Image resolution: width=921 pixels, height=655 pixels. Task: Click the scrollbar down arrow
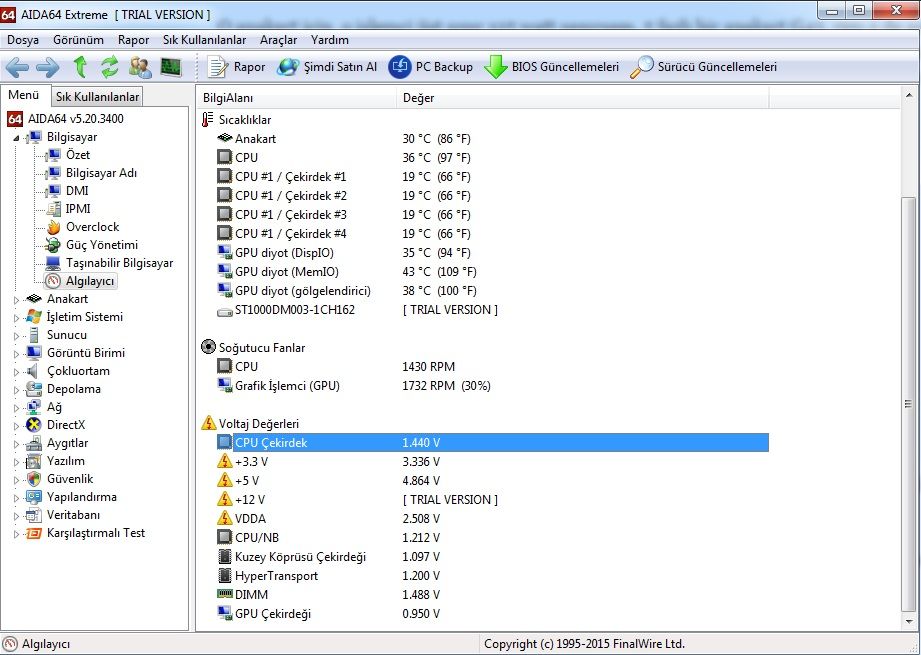coord(909,621)
